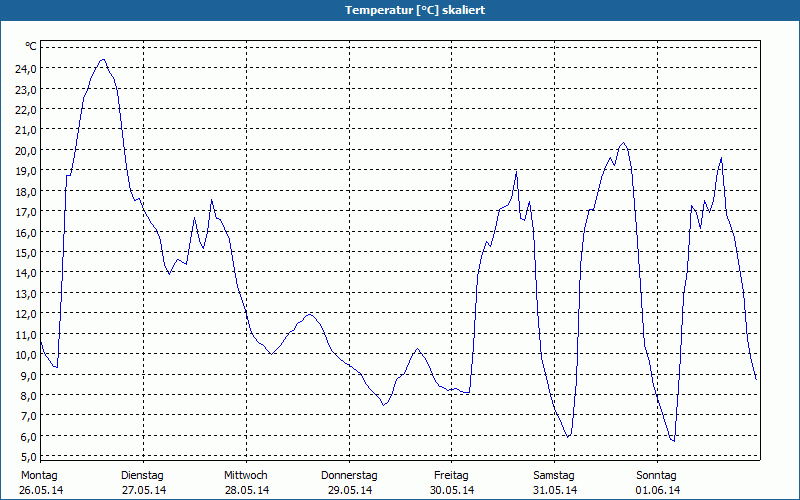
Task: Click the 22,0 y-axis value
Action: (26, 110)
